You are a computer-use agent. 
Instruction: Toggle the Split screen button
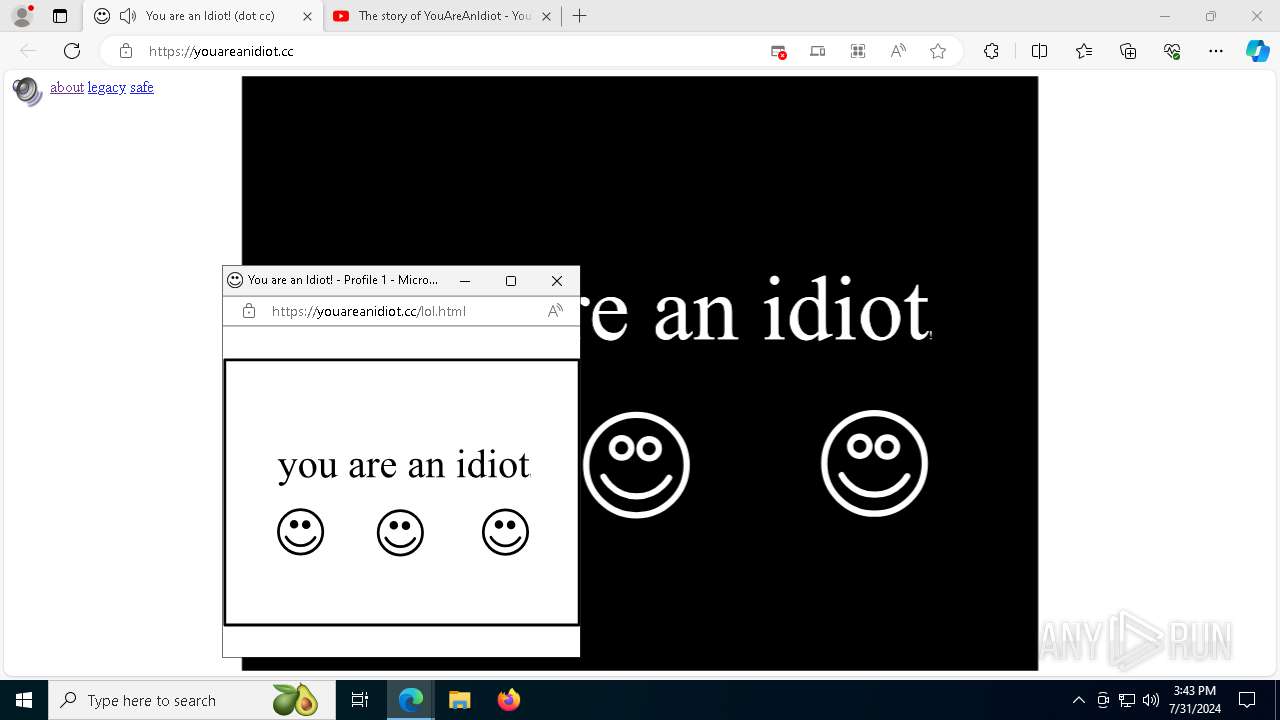point(1039,51)
